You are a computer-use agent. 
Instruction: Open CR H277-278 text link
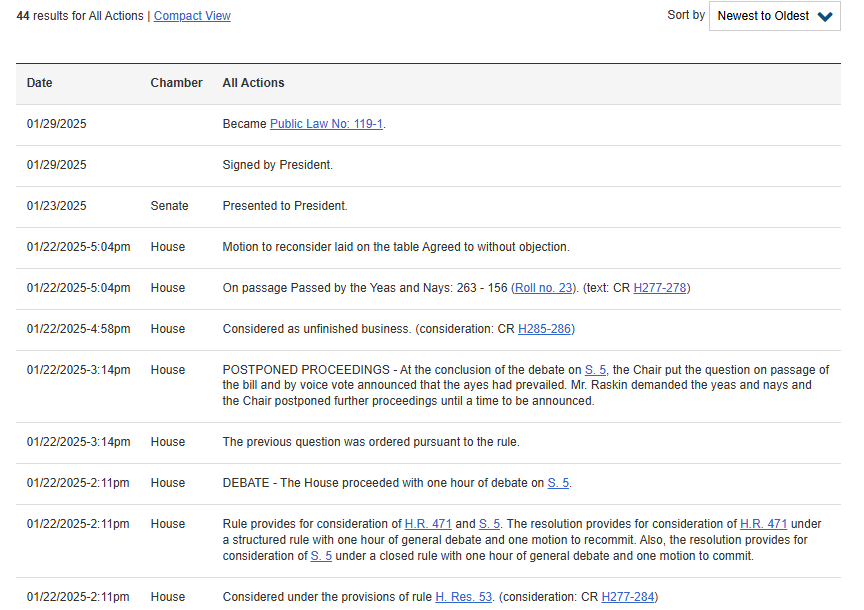point(660,288)
